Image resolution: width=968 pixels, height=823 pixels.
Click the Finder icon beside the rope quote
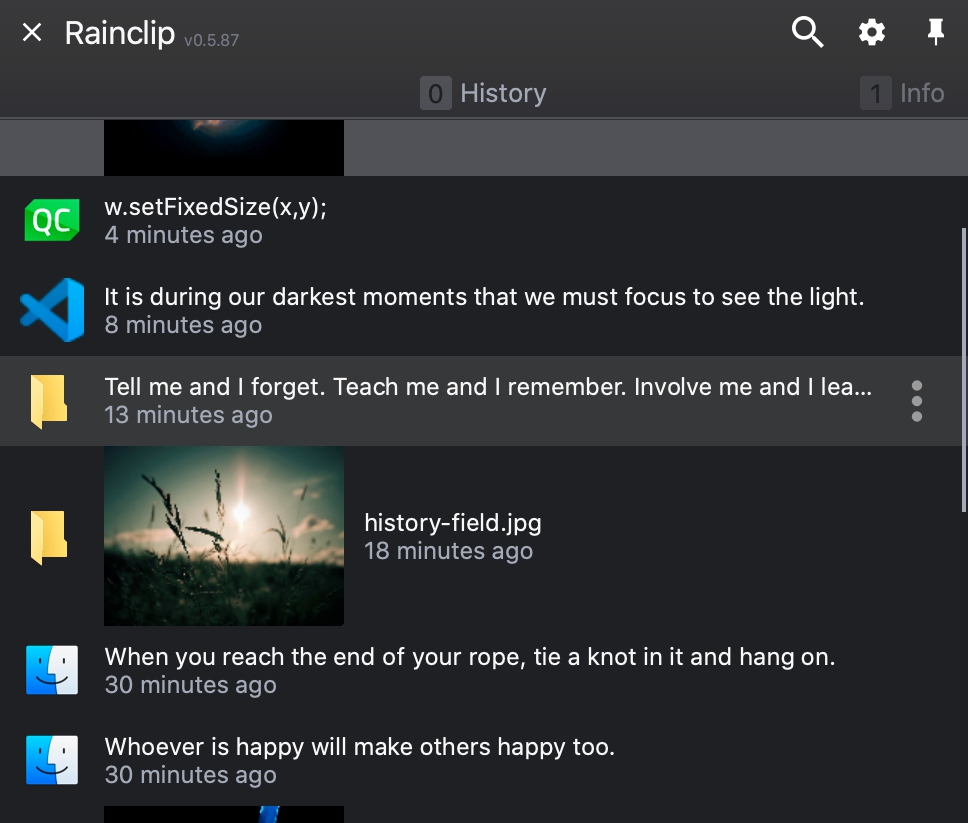(51, 670)
